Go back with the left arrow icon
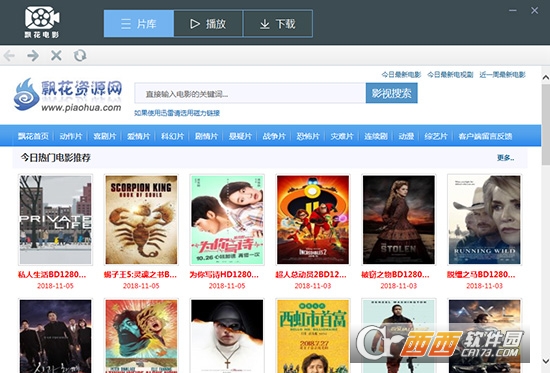The image size is (550, 373). coord(9,55)
